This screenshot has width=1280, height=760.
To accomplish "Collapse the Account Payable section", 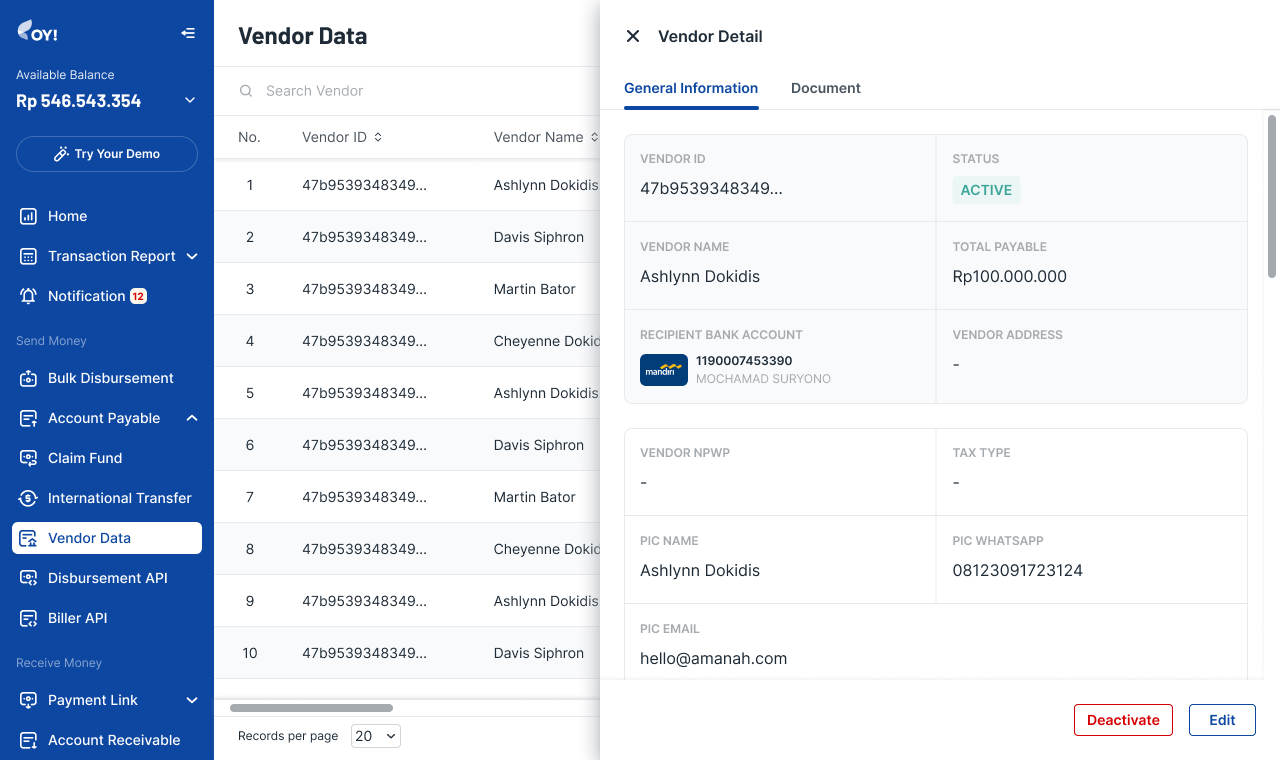I will pos(192,418).
